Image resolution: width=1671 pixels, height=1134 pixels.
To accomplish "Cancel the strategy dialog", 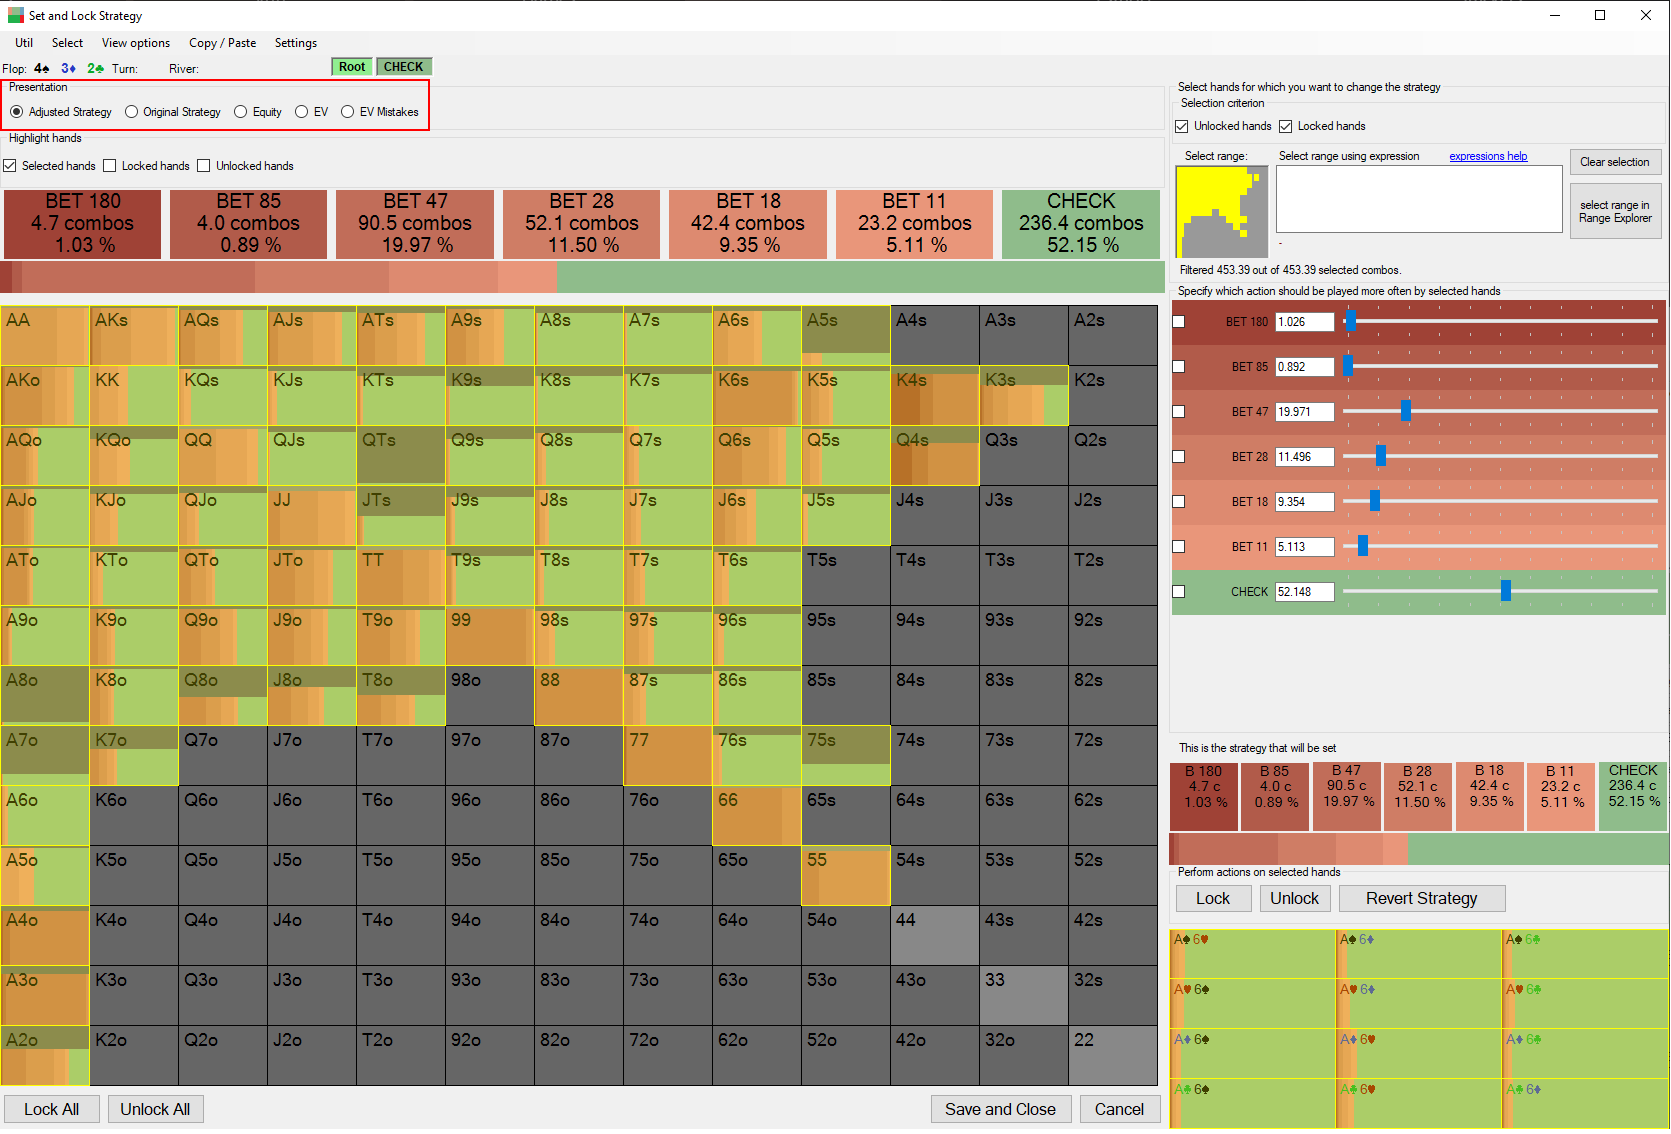I will tap(1119, 1109).
